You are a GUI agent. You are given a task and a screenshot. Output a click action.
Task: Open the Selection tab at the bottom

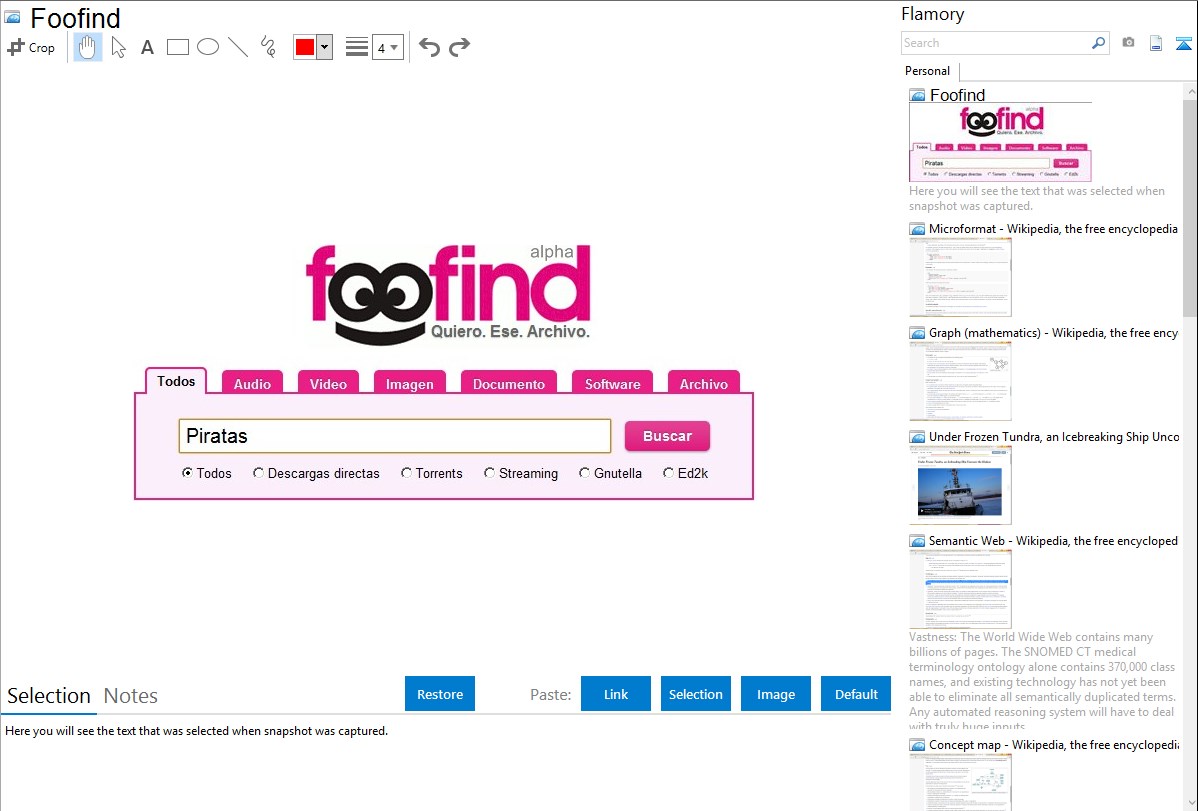[48, 696]
